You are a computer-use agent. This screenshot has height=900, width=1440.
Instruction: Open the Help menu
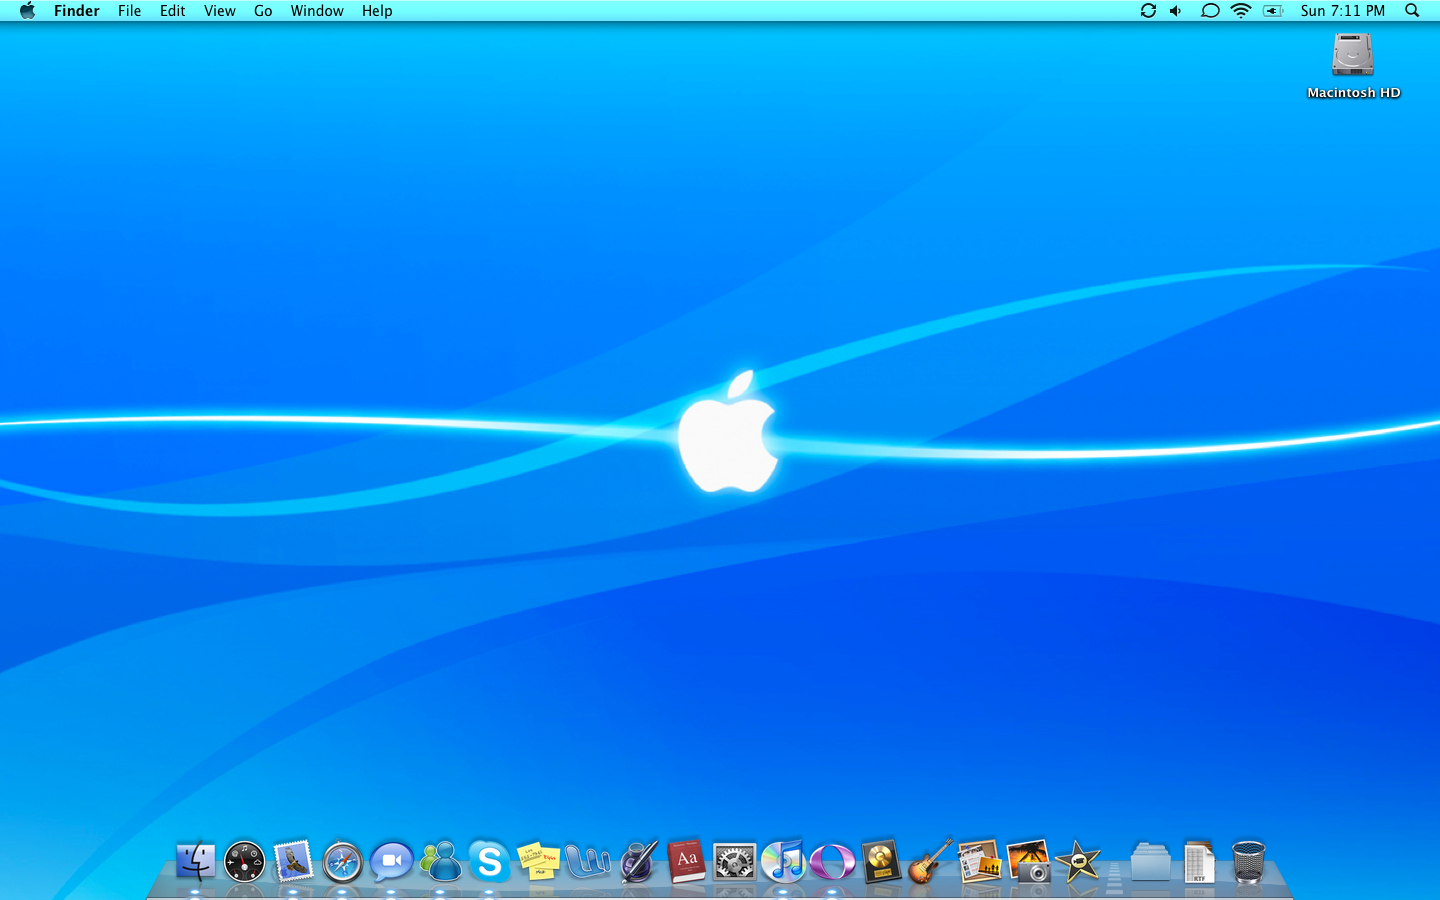click(377, 10)
